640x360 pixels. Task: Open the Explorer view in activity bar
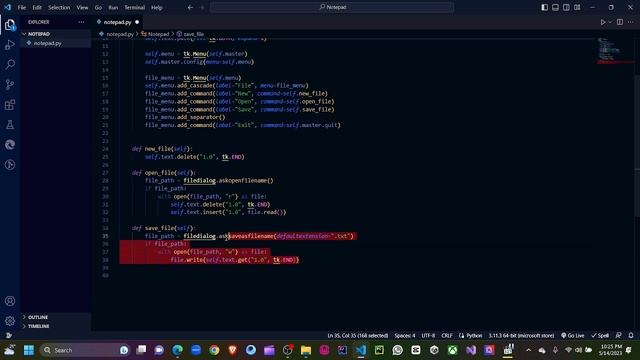(10, 25)
